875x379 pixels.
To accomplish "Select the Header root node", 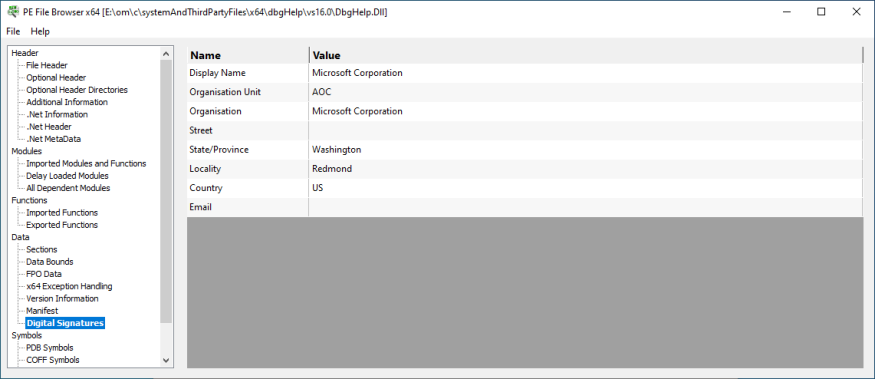I will click(25, 53).
